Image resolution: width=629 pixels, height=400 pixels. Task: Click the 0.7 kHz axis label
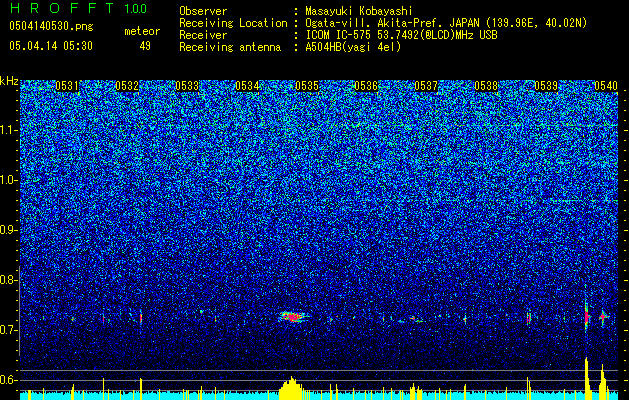tap(7, 330)
